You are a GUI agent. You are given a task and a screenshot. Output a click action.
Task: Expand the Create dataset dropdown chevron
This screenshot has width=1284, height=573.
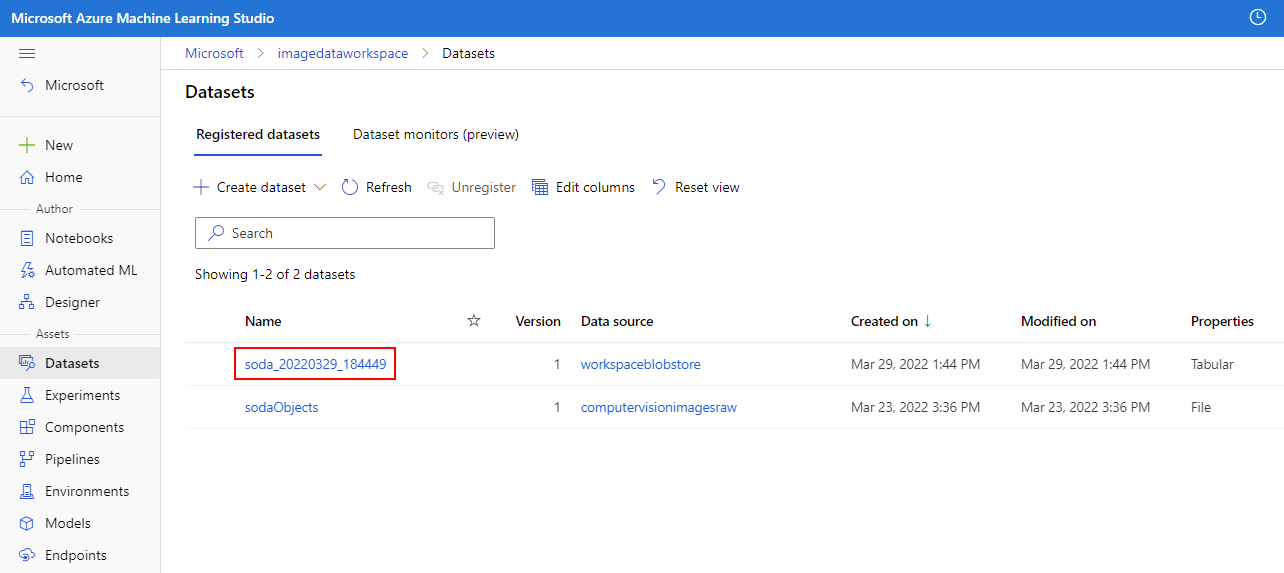[x=320, y=187]
